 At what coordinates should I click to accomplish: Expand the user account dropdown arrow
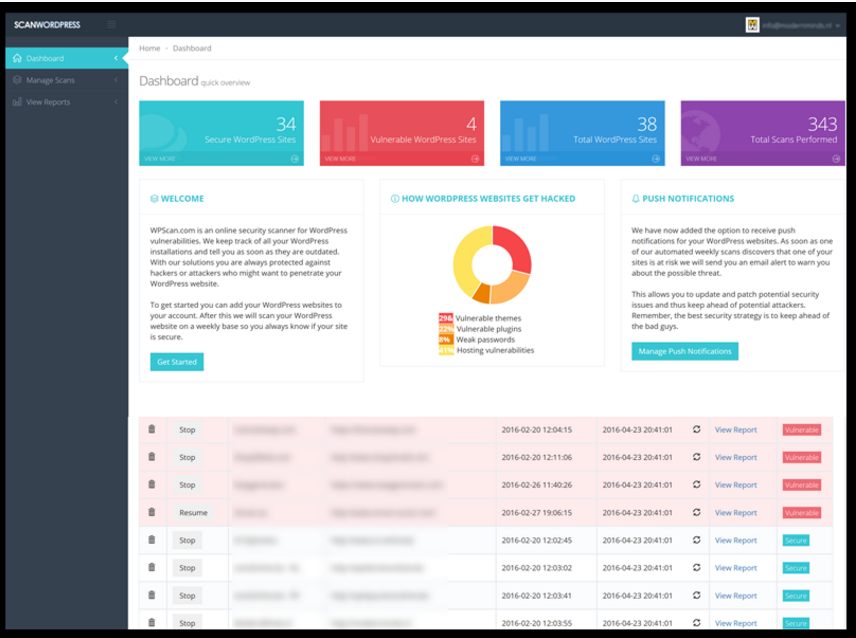click(837, 26)
